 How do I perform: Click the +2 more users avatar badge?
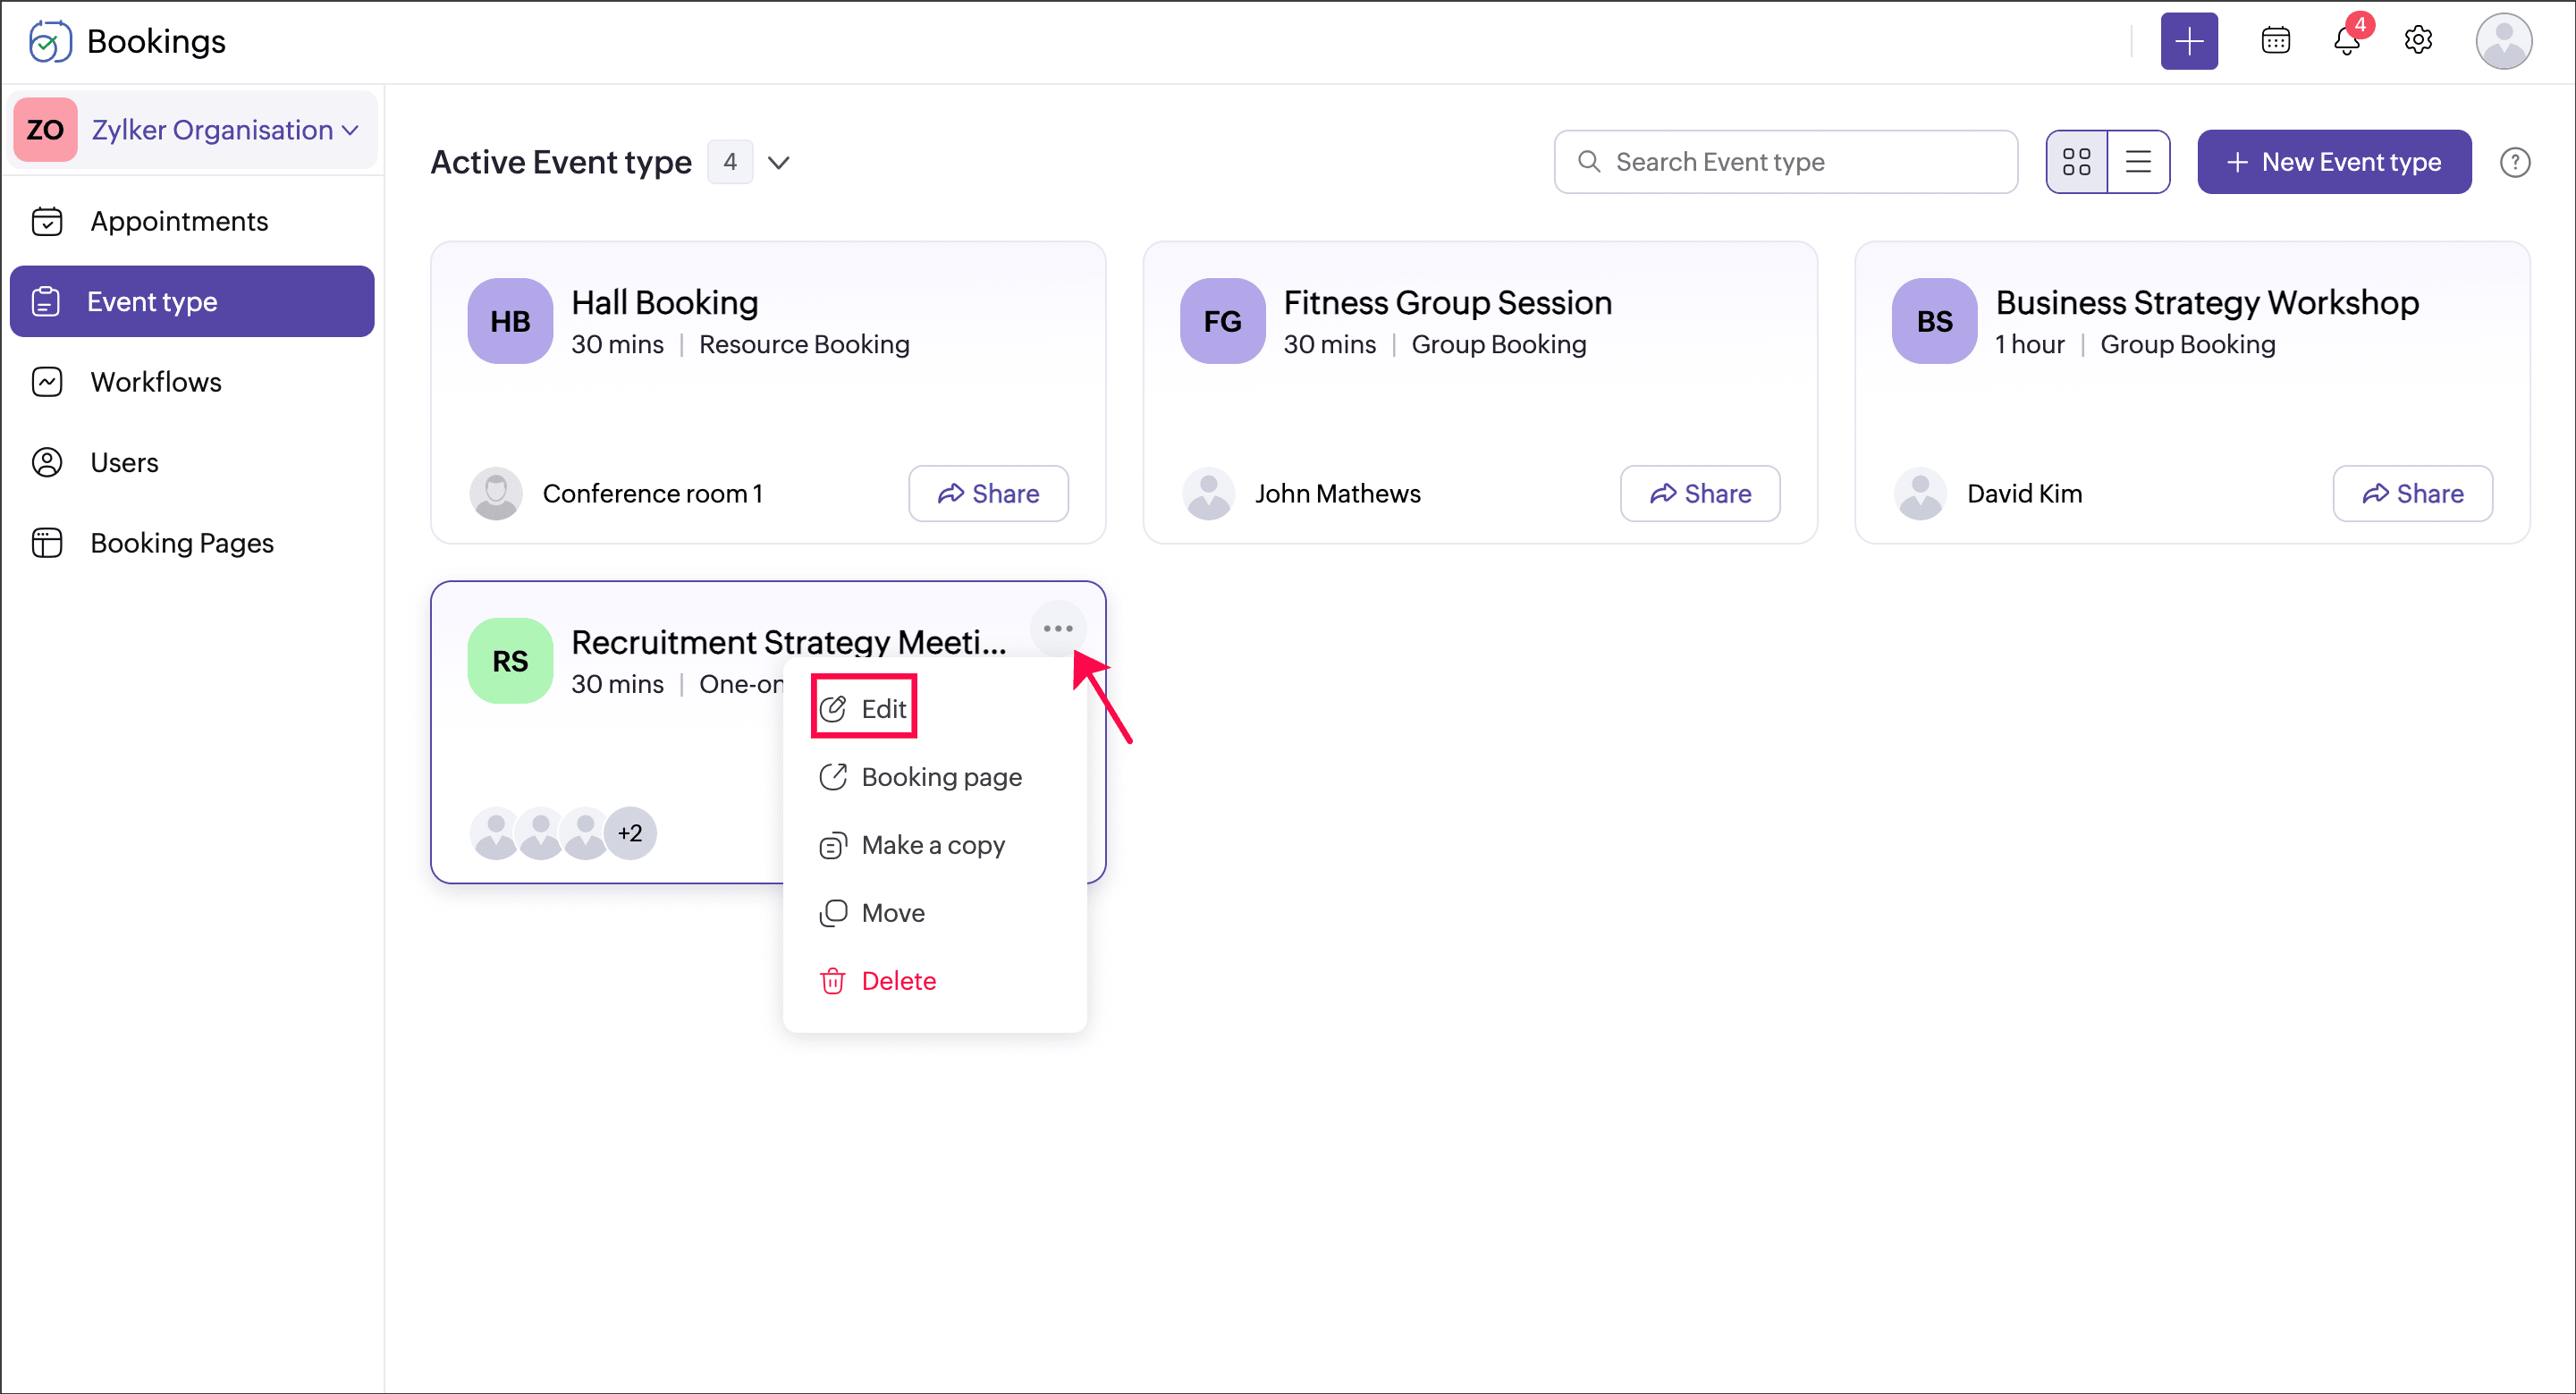tap(630, 833)
